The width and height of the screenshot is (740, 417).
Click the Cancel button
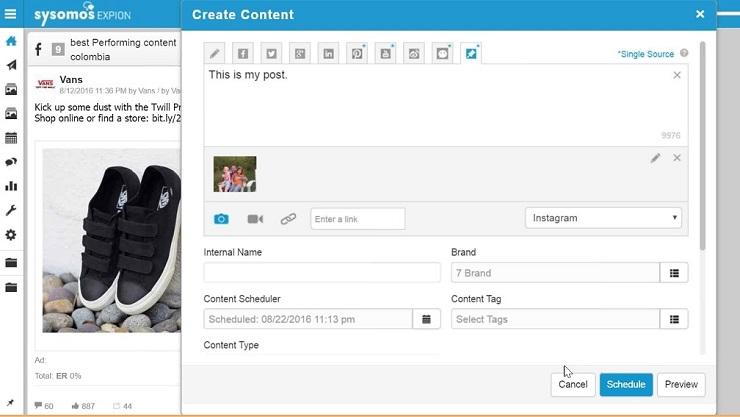(573, 384)
